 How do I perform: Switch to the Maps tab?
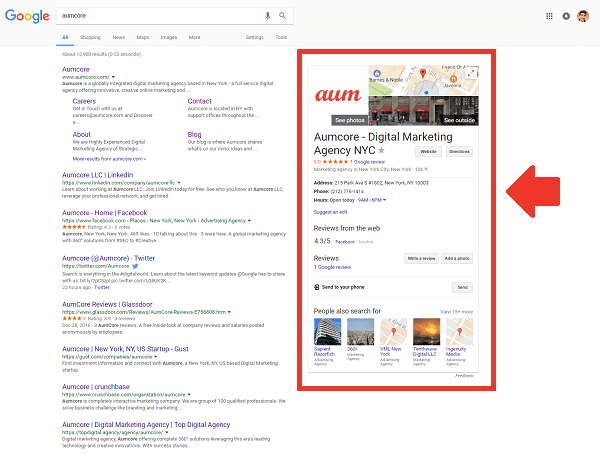coord(143,37)
